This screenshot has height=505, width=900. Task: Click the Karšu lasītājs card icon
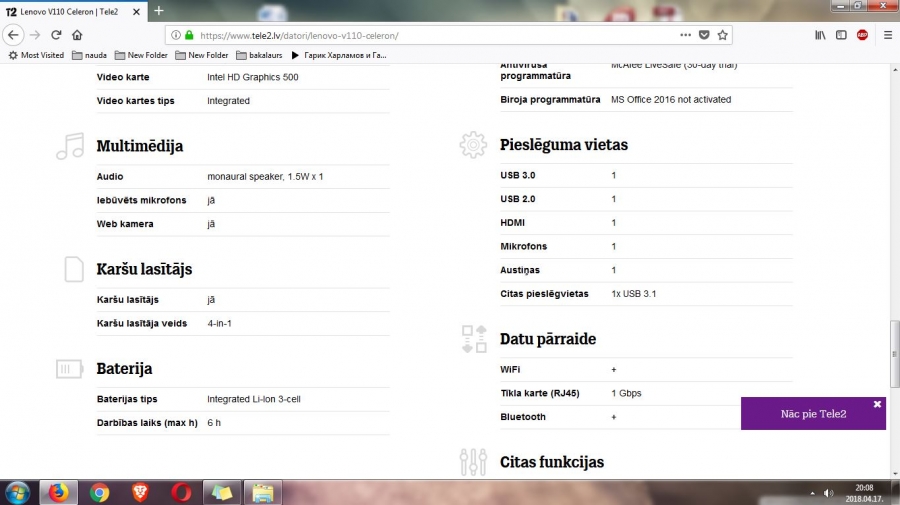click(74, 269)
